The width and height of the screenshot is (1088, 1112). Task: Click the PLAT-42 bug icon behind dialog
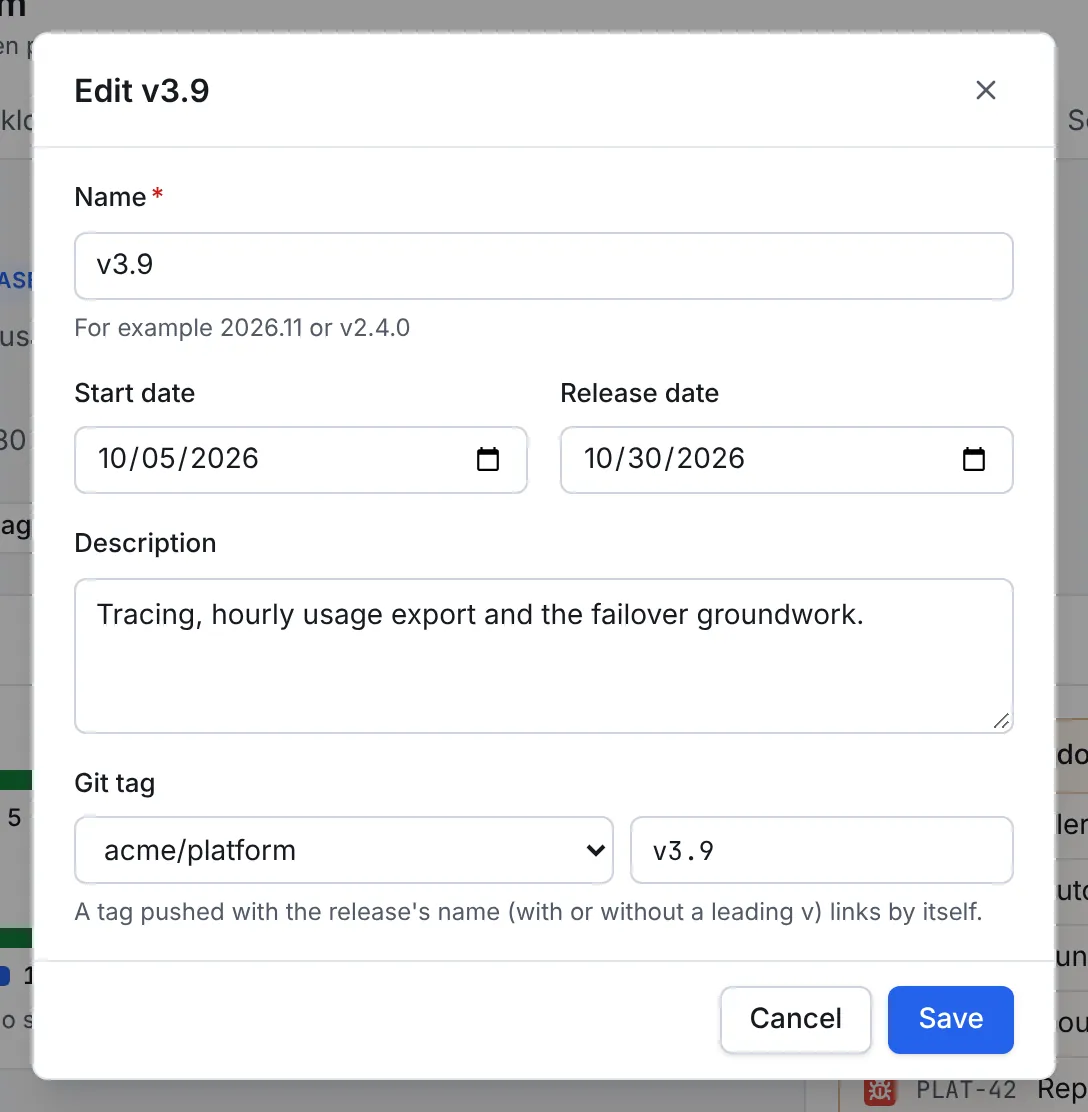coord(879,1091)
